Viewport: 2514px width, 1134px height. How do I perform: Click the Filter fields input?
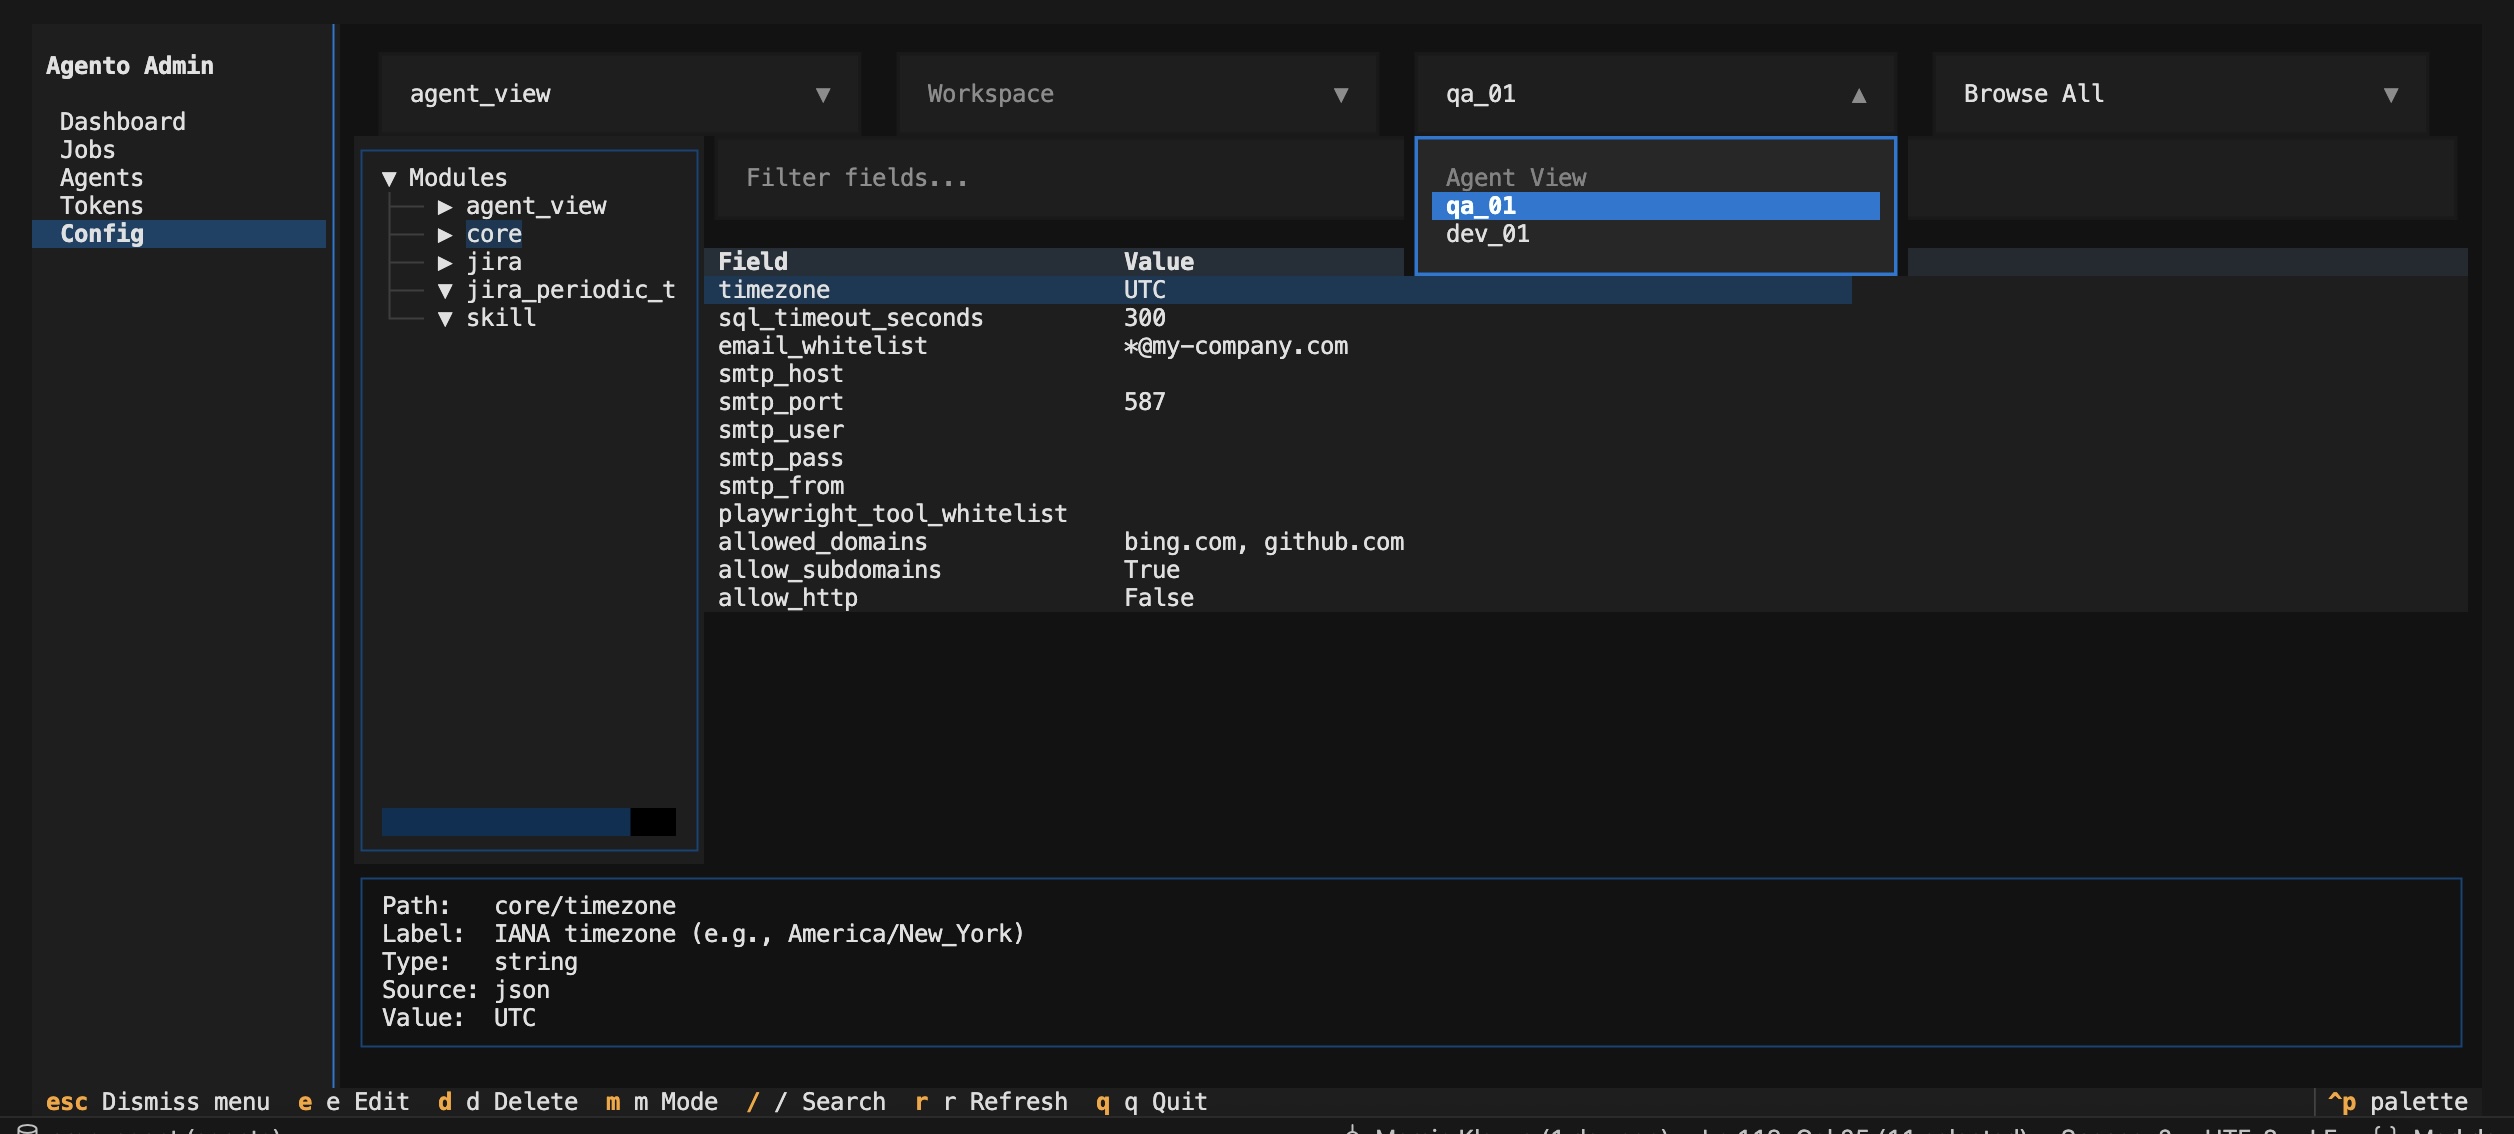point(1059,178)
